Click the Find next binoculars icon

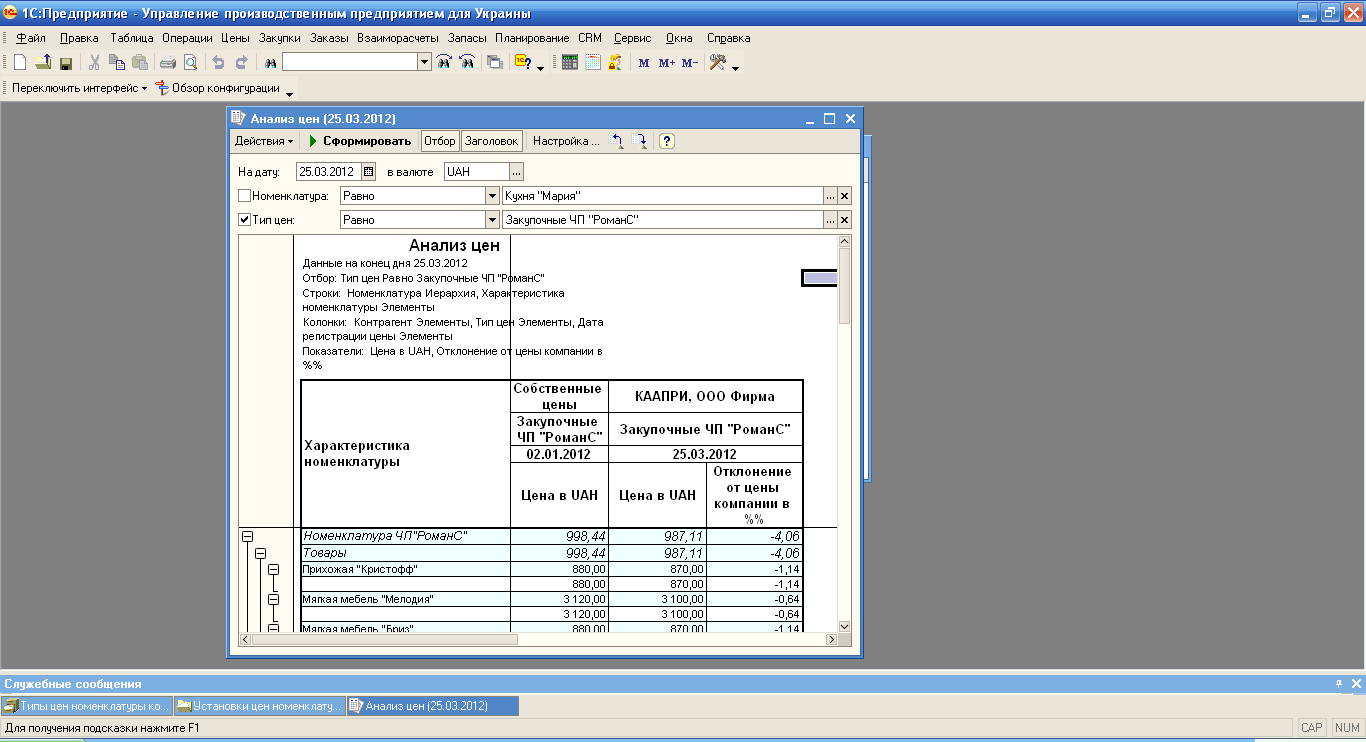444,62
